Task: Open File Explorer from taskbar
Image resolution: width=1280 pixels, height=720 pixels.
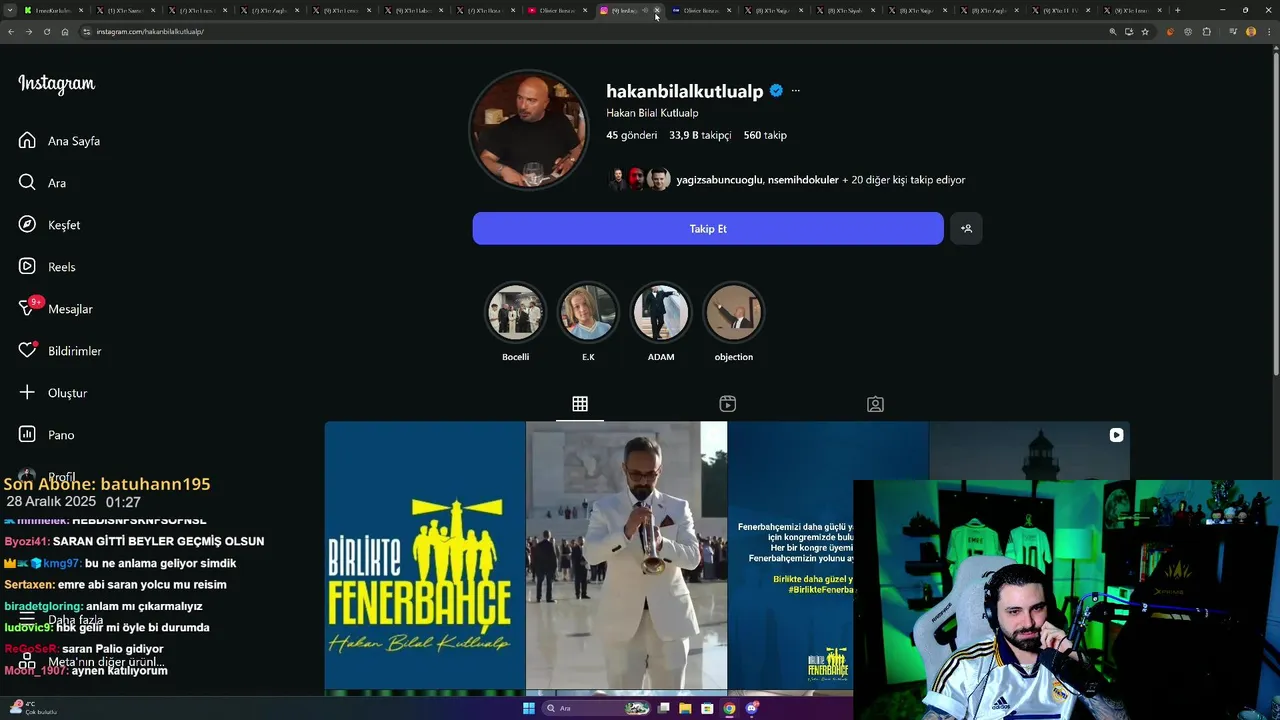Action: click(686, 708)
